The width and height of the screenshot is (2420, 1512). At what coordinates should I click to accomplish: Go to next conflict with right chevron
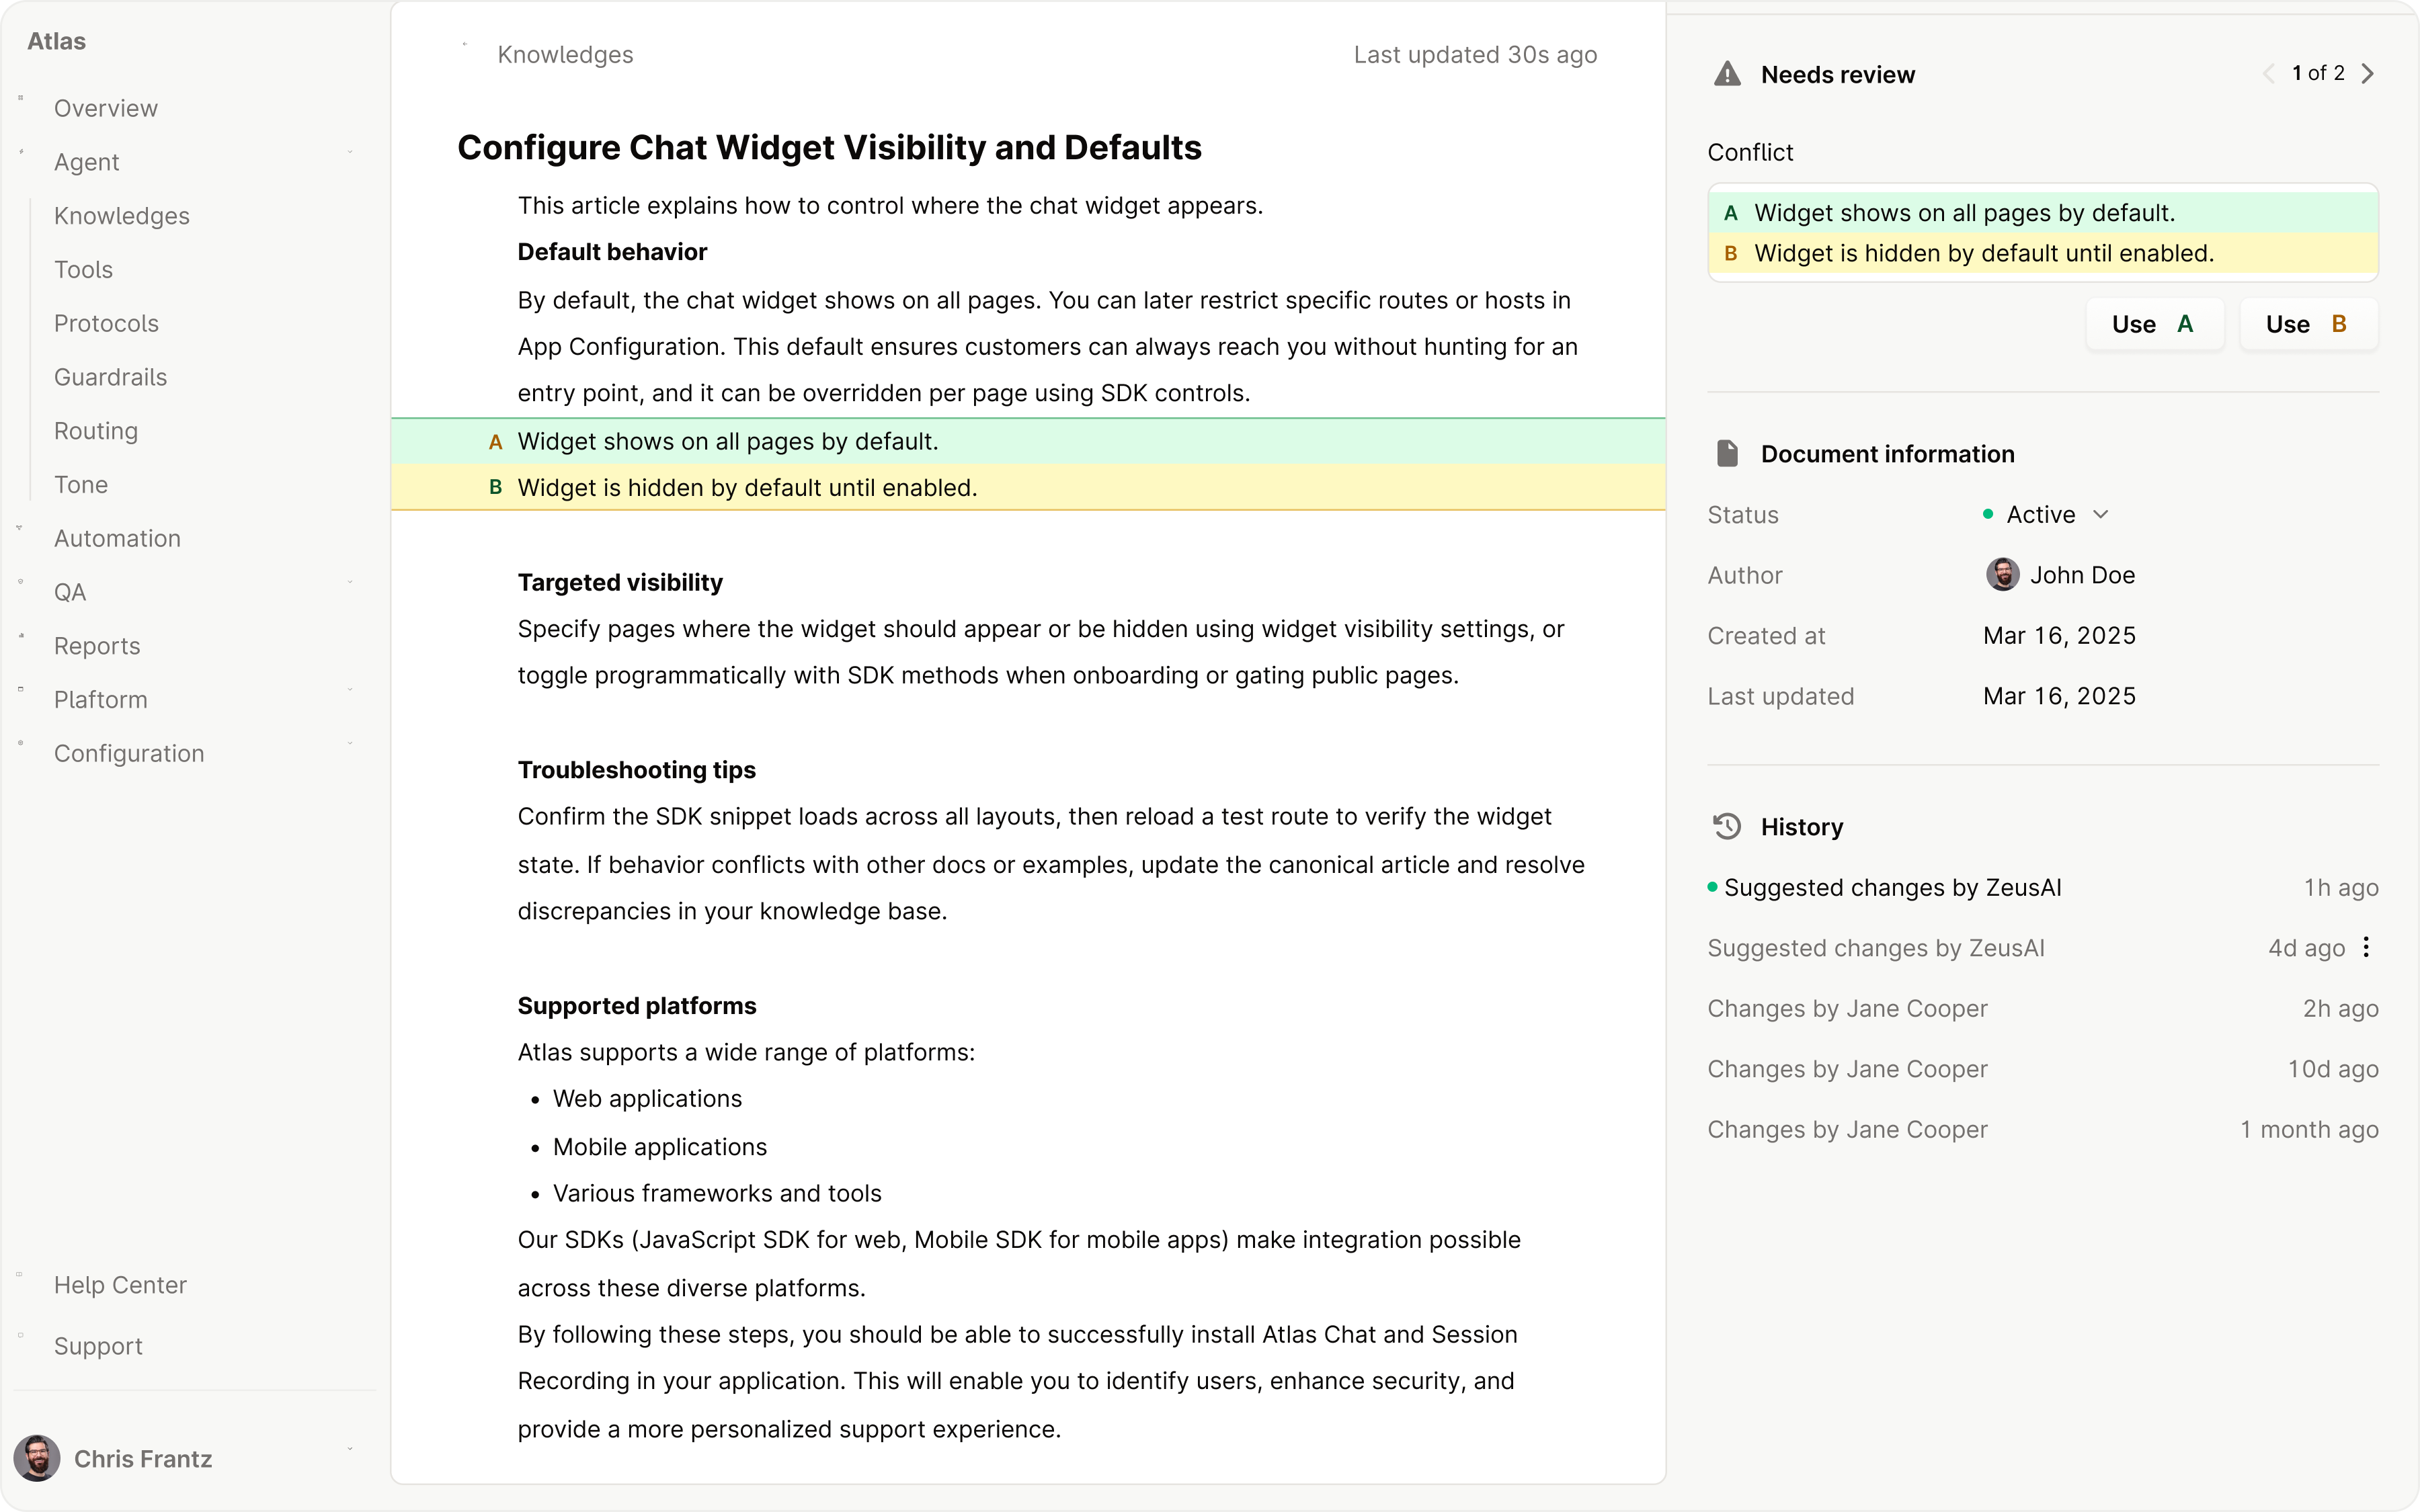[2367, 74]
